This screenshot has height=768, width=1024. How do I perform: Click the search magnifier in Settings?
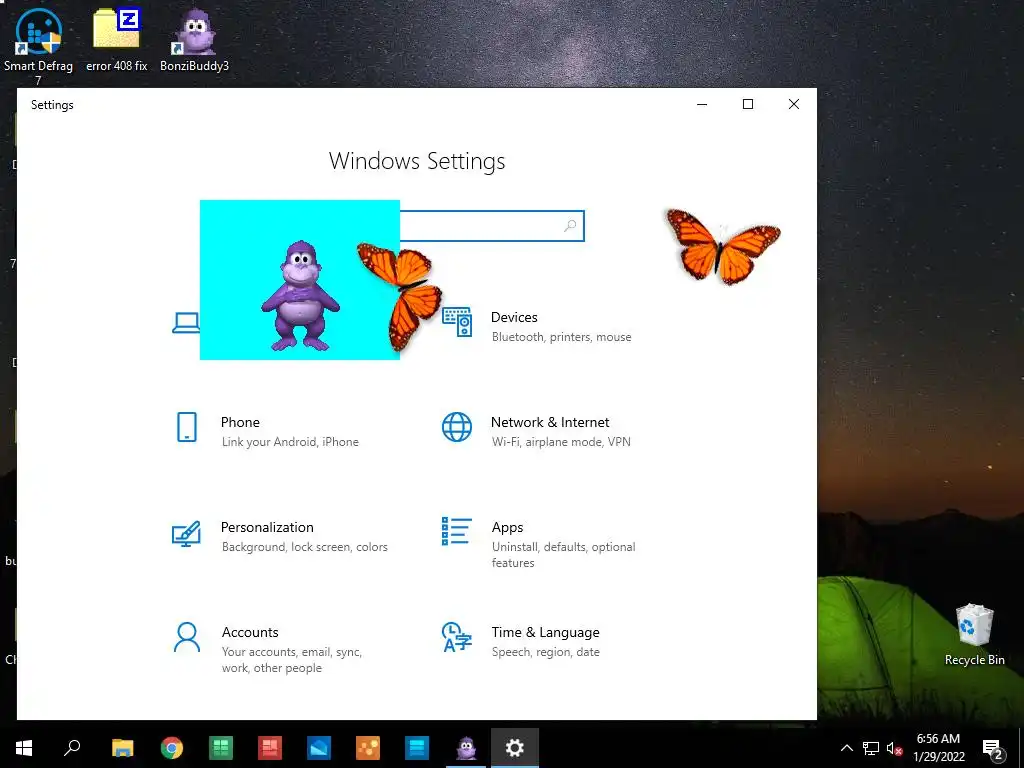point(569,226)
